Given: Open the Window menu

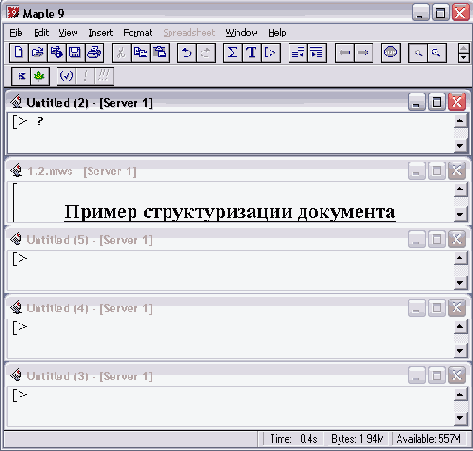Looking at the screenshot, I should click(241, 33).
